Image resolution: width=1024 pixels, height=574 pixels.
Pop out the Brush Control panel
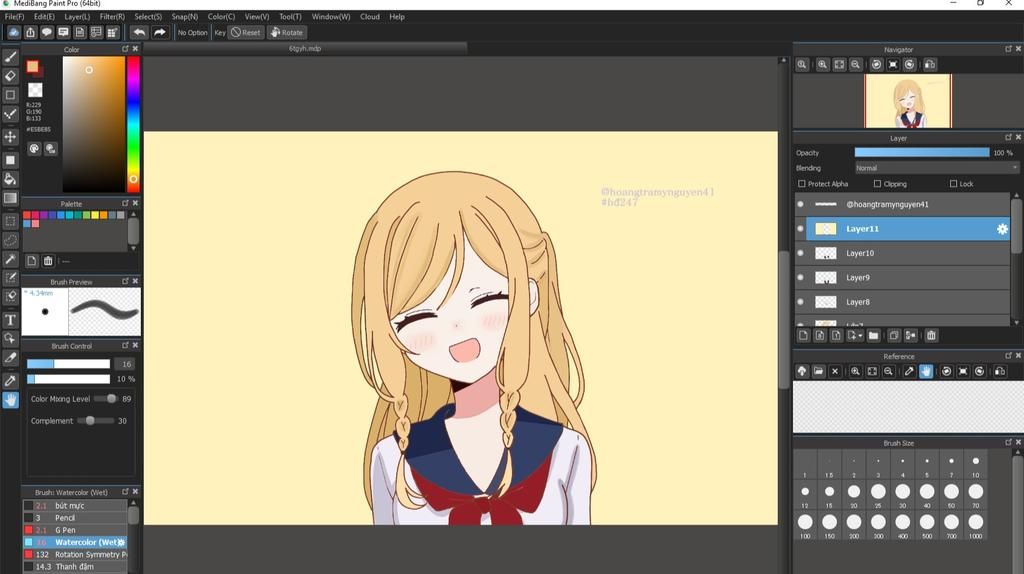pos(125,345)
